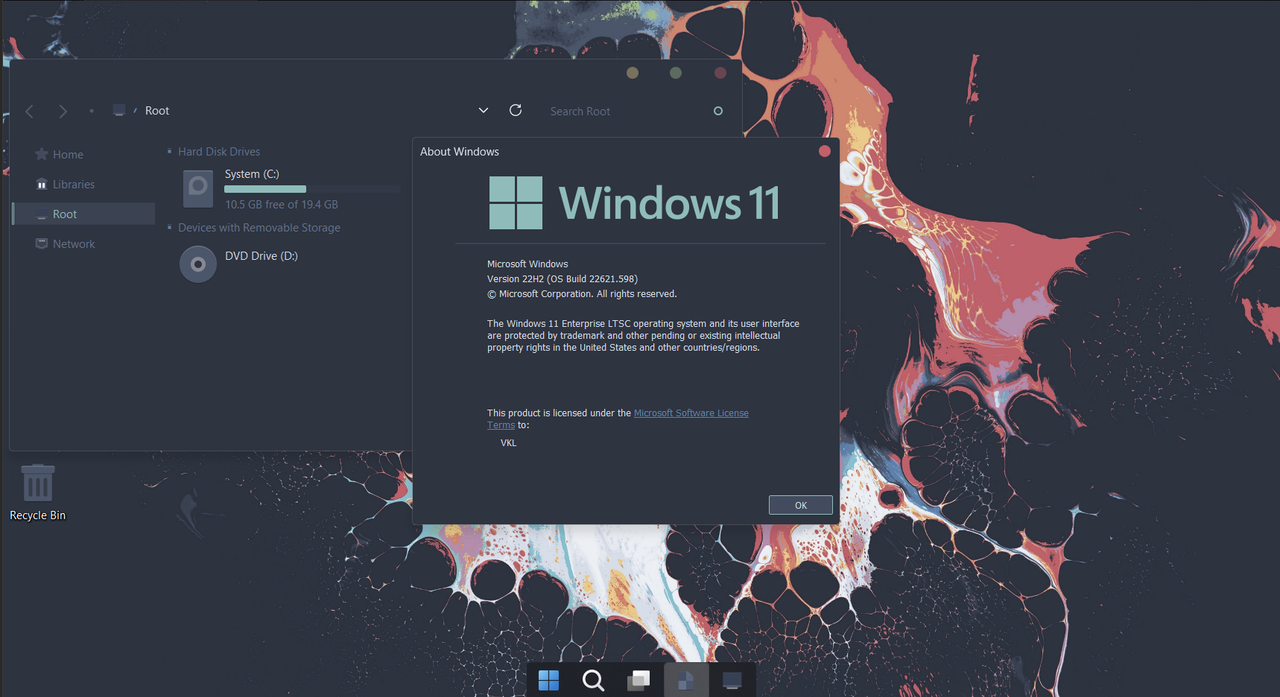Image resolution: width=1280 pixels, height=697 pixels.
Task: Click the 'Microsoft Windows' text line
Action: tap(527, 264)
